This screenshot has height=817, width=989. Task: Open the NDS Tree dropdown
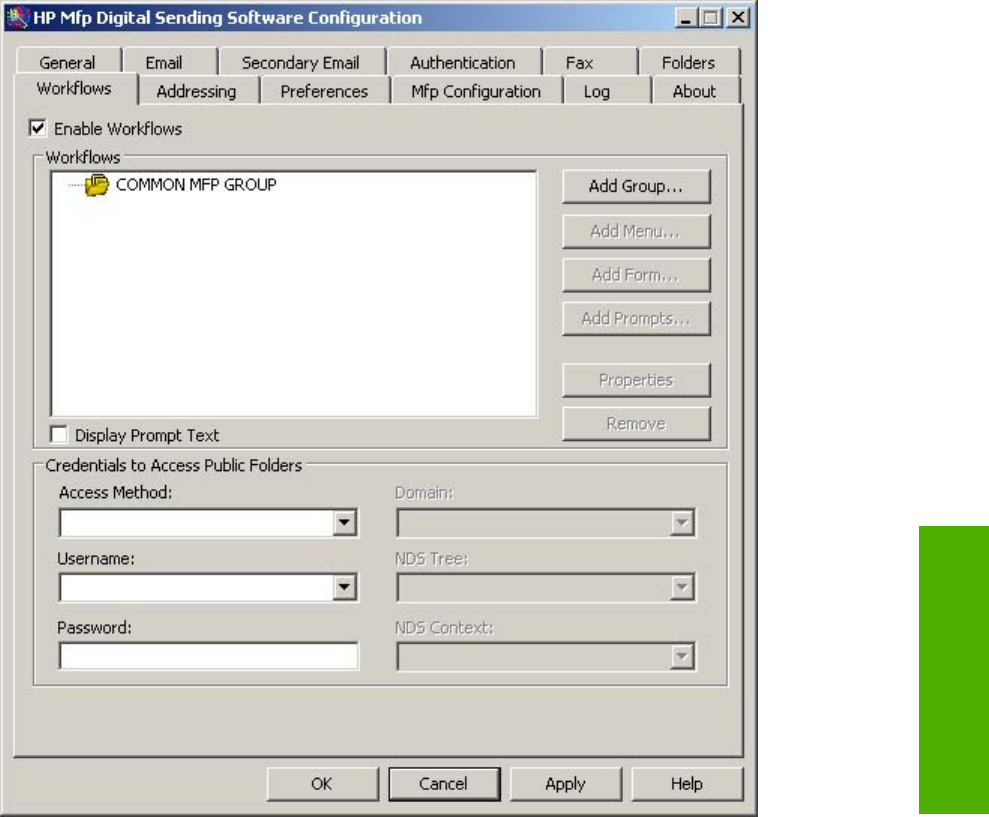click(x=682, y=587)
